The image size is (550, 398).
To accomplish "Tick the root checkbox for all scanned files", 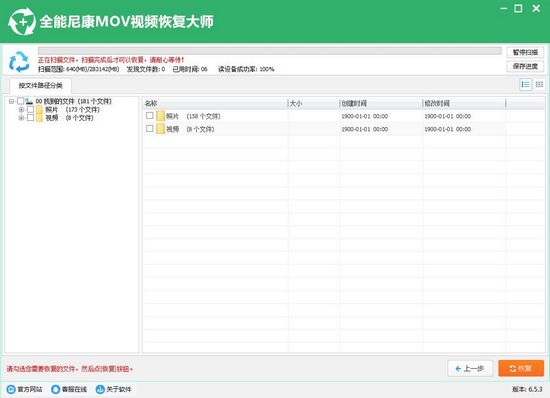I will [x=21, y=101].
